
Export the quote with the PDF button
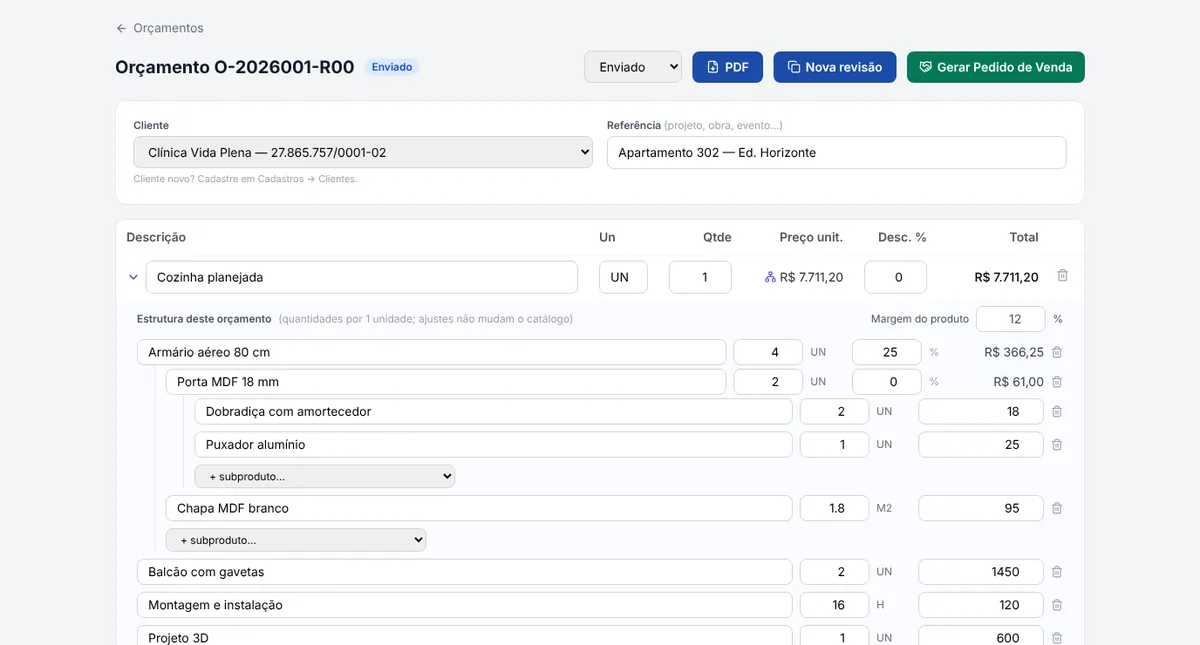coord(728,67)
